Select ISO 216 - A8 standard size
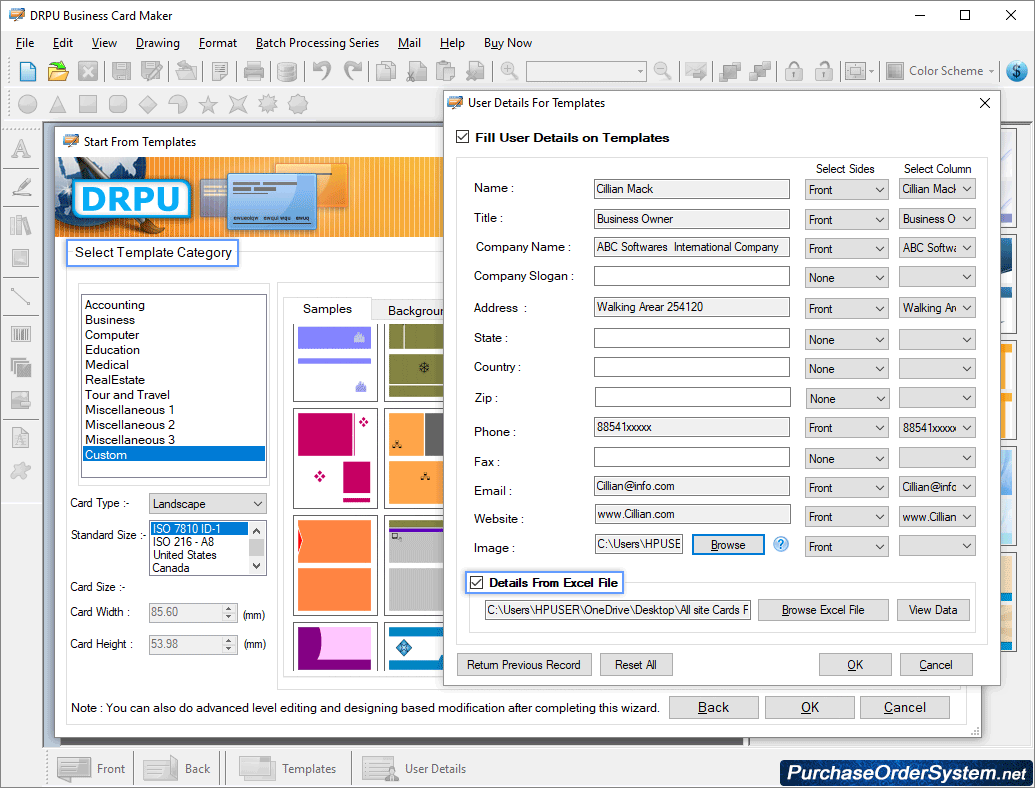 click(x=184, y=542)
